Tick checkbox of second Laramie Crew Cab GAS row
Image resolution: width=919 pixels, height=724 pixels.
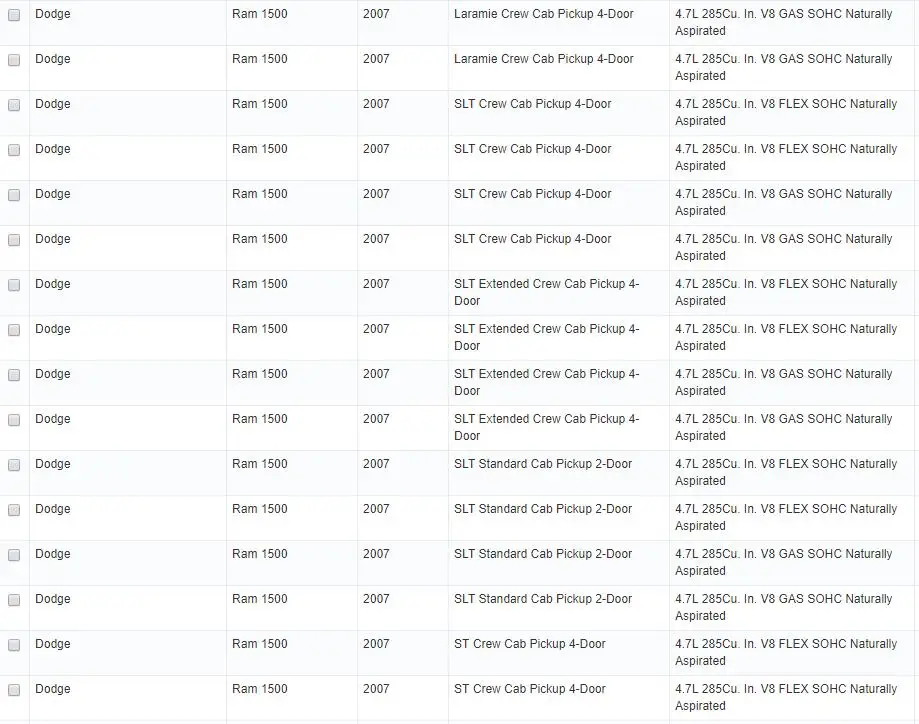click(x=14, y=60)
